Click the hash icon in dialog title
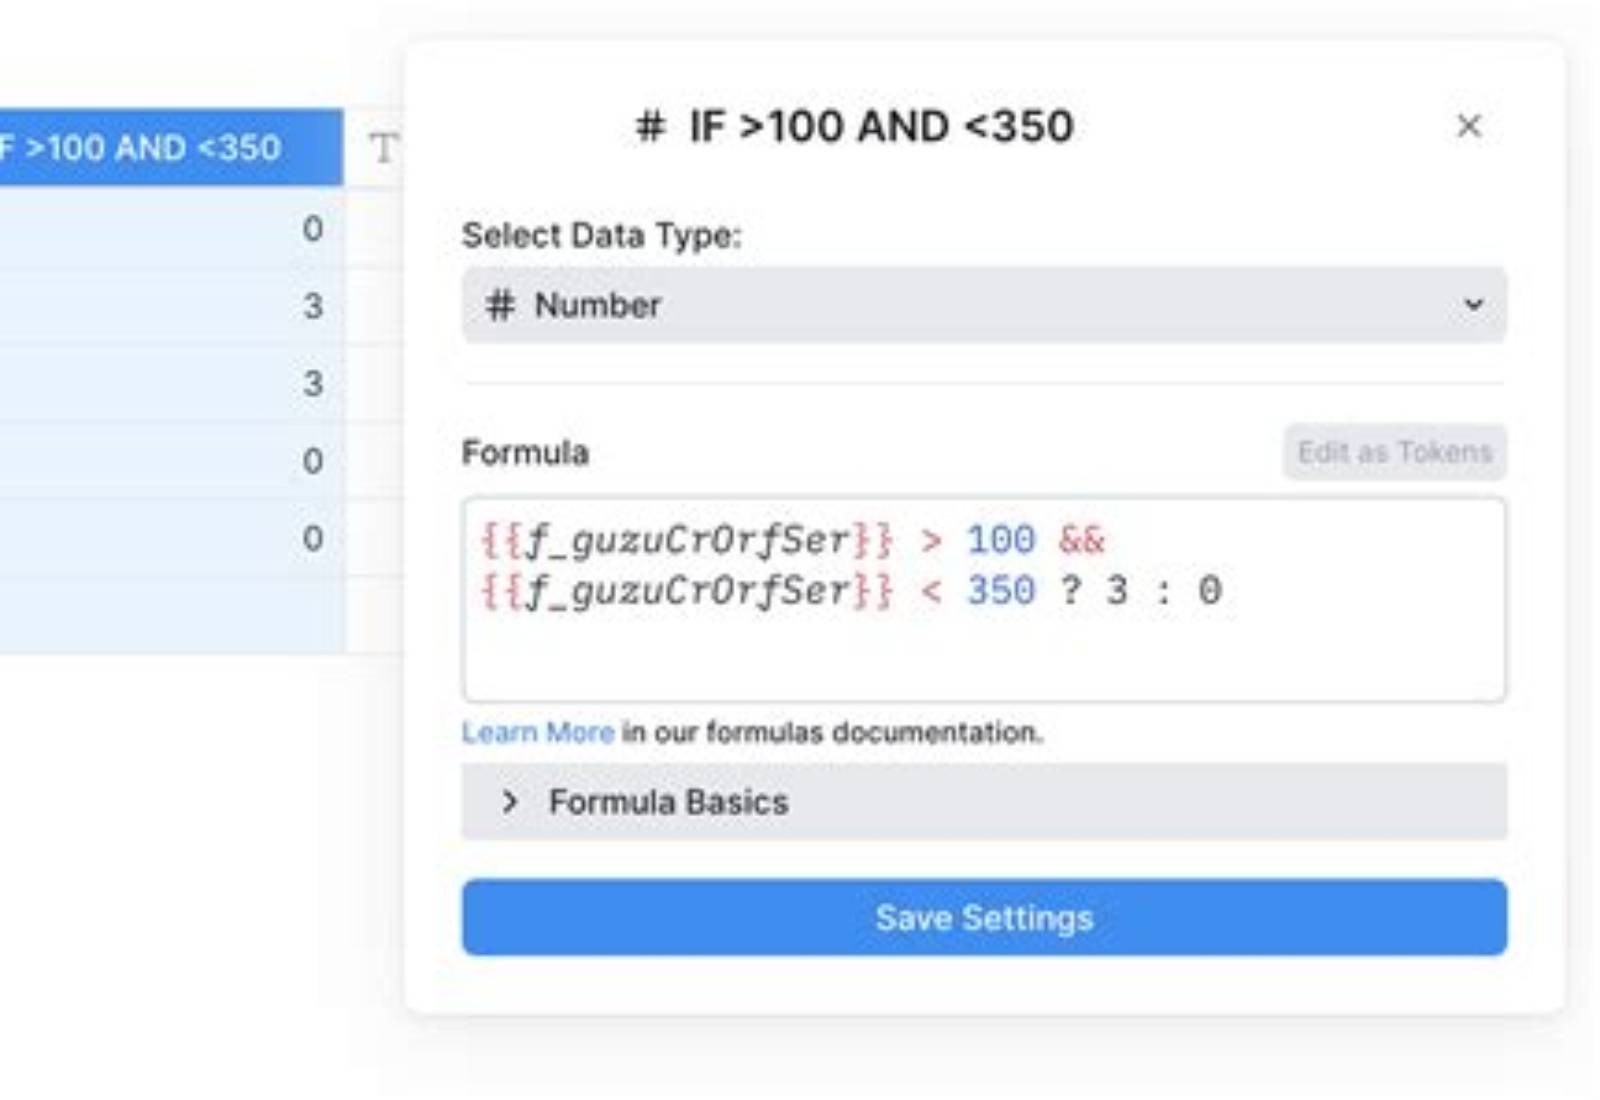Screen dimensions: 1600x1100 [650, 127]
